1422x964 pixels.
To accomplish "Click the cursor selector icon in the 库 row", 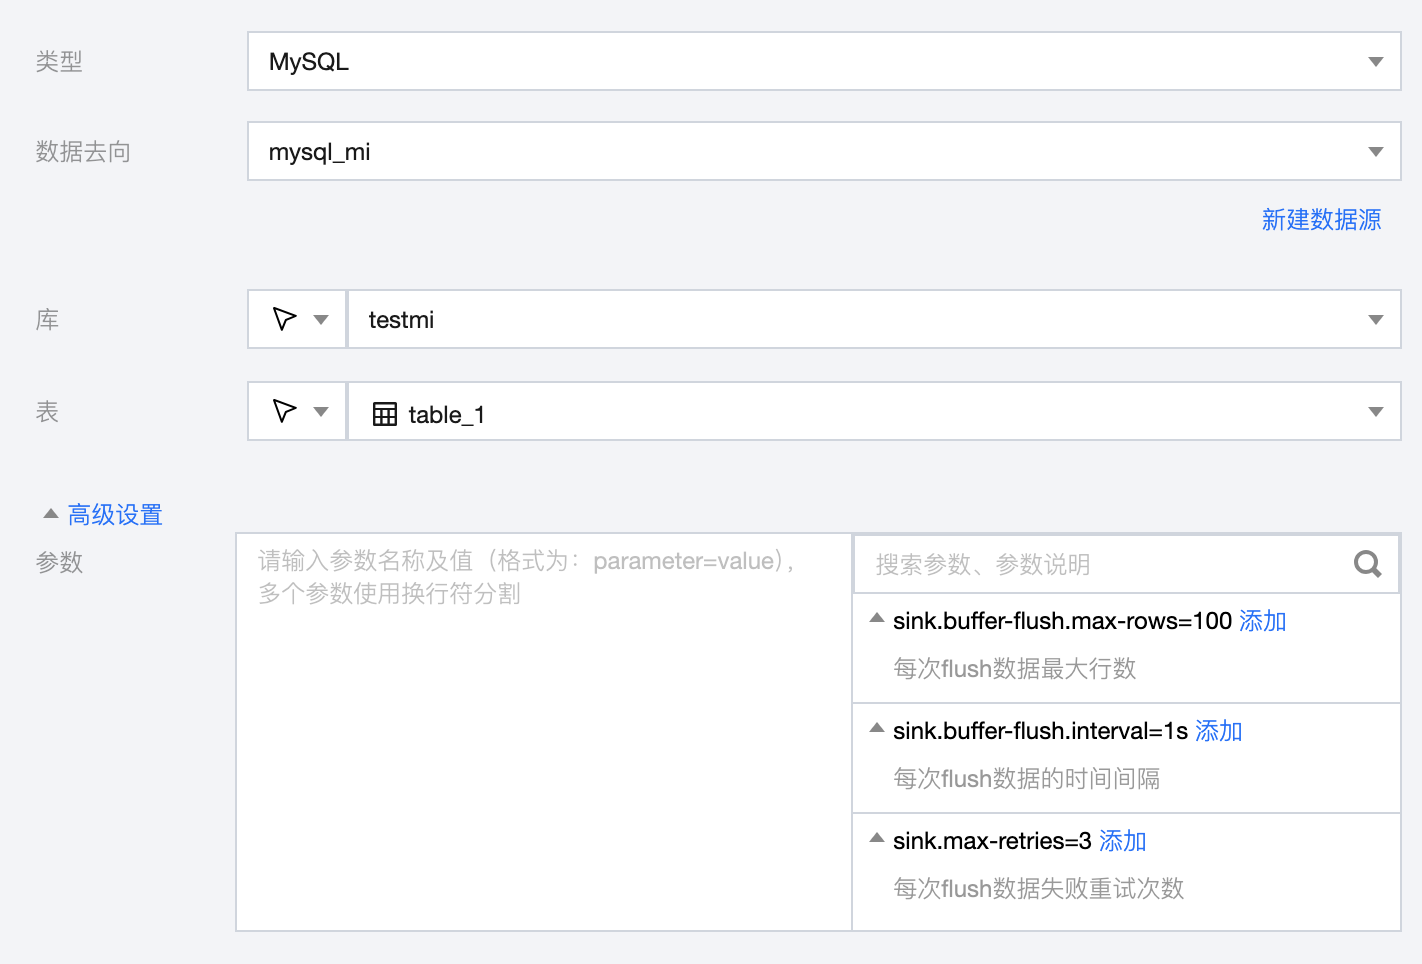I will [284, 319].
